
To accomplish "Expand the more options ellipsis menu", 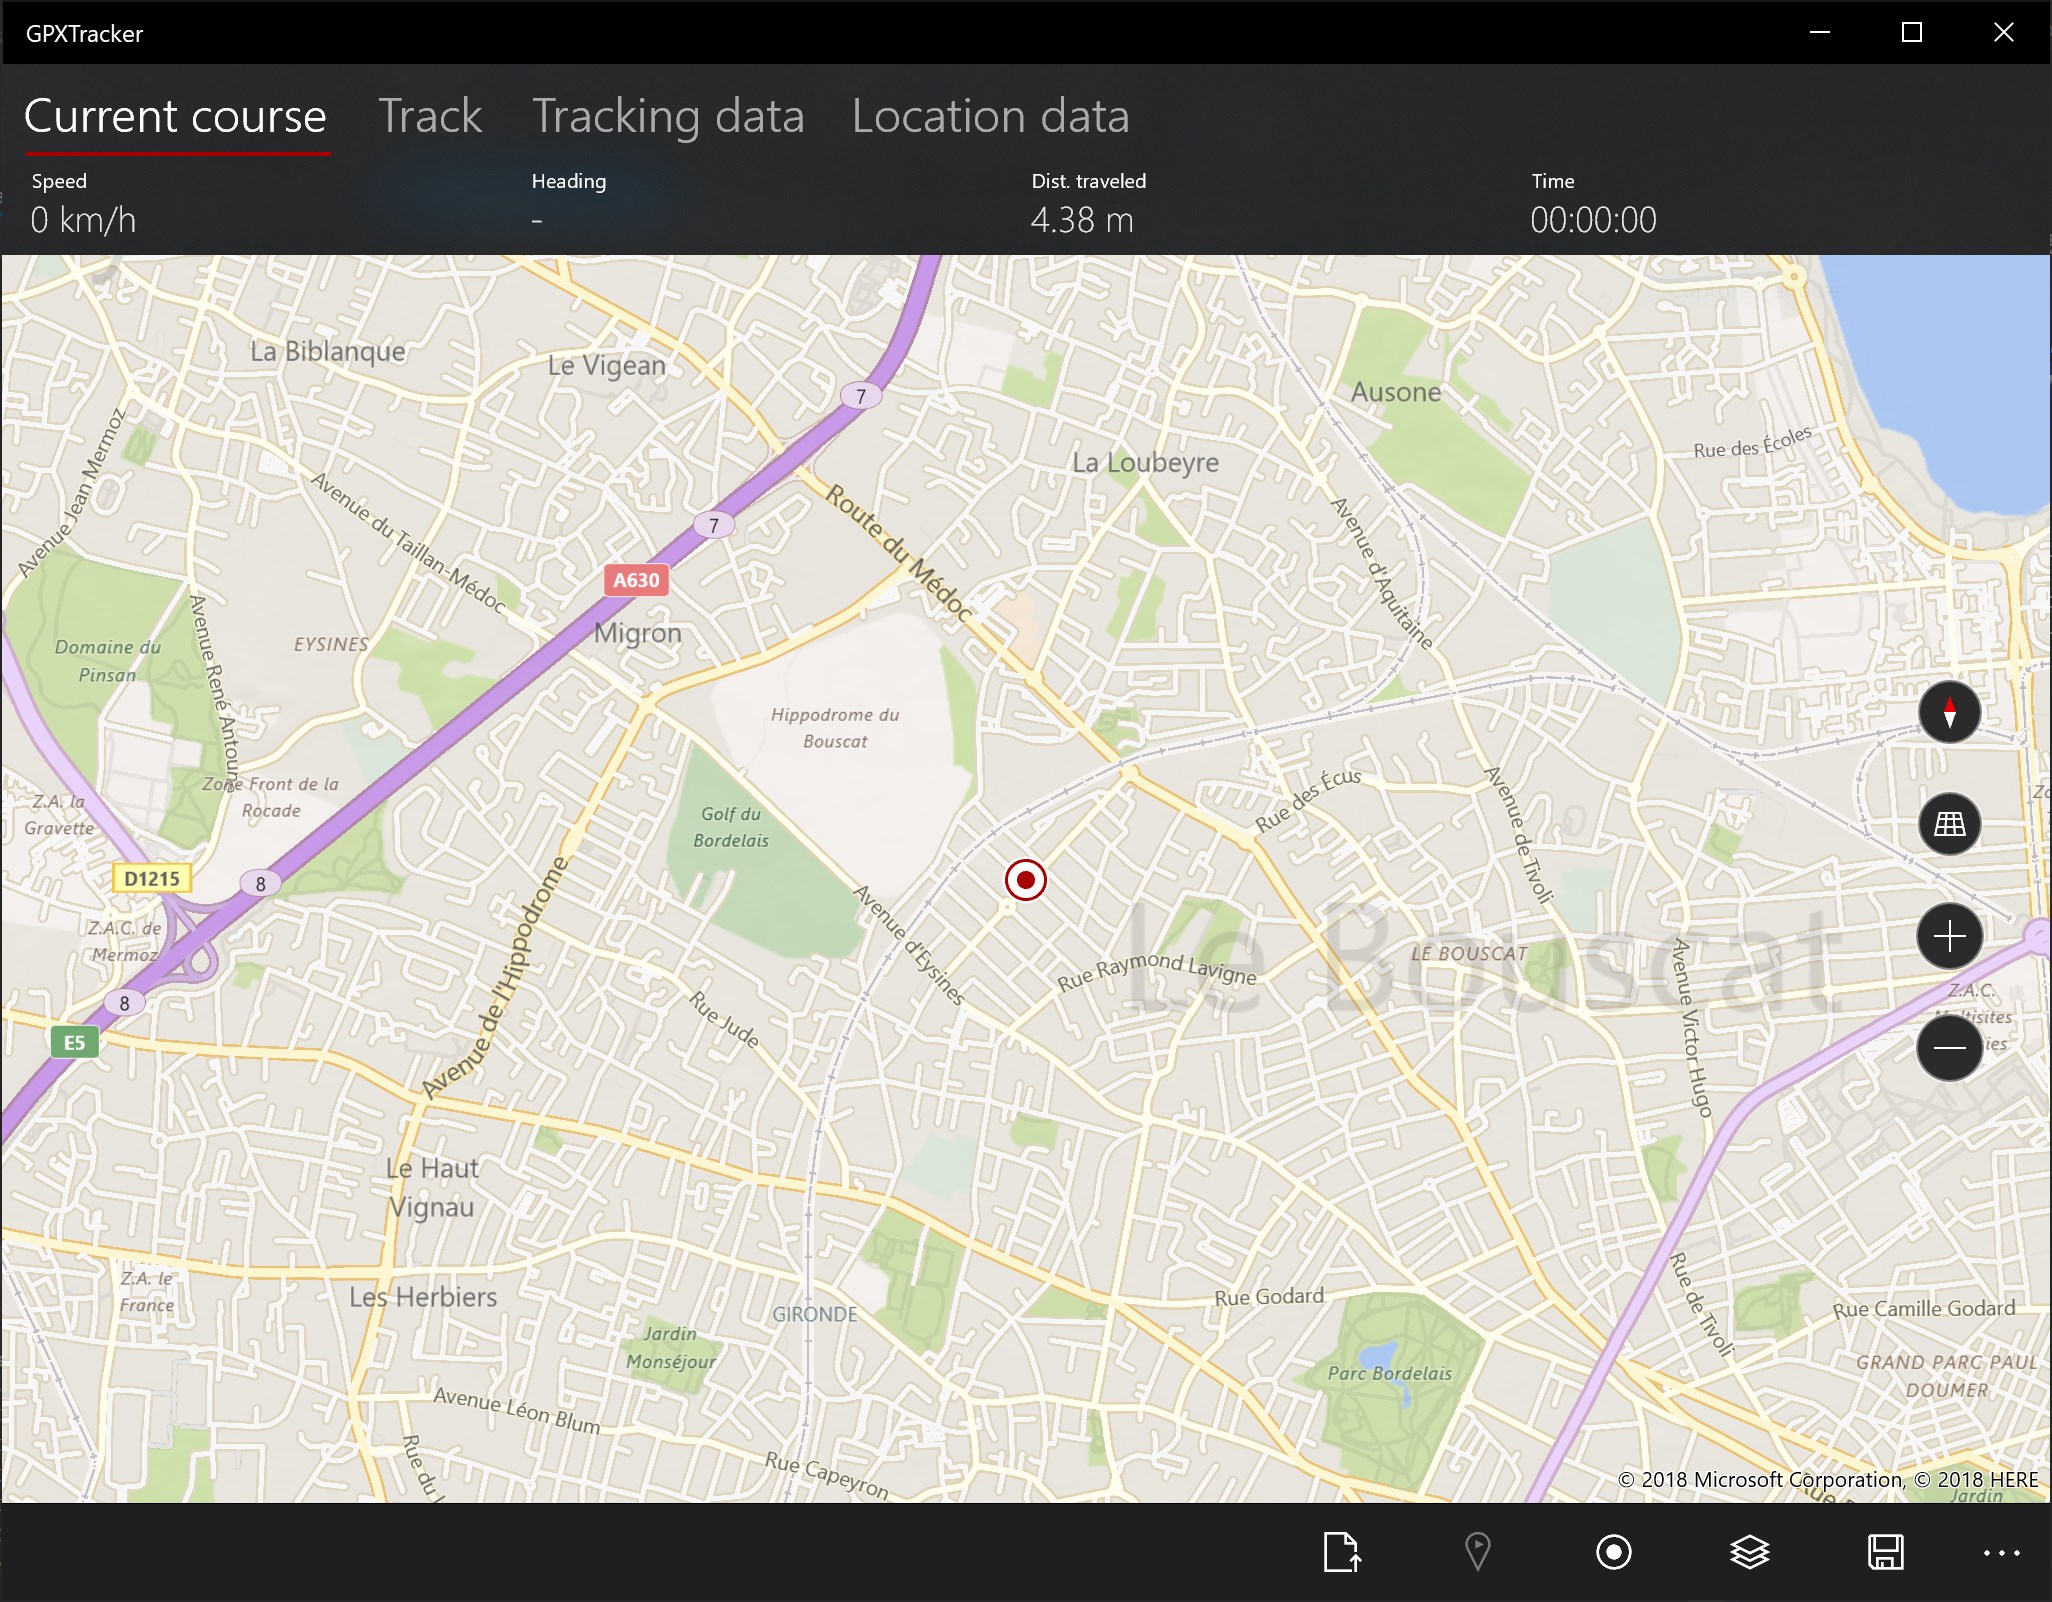I will click(x=2001, y=1553).
